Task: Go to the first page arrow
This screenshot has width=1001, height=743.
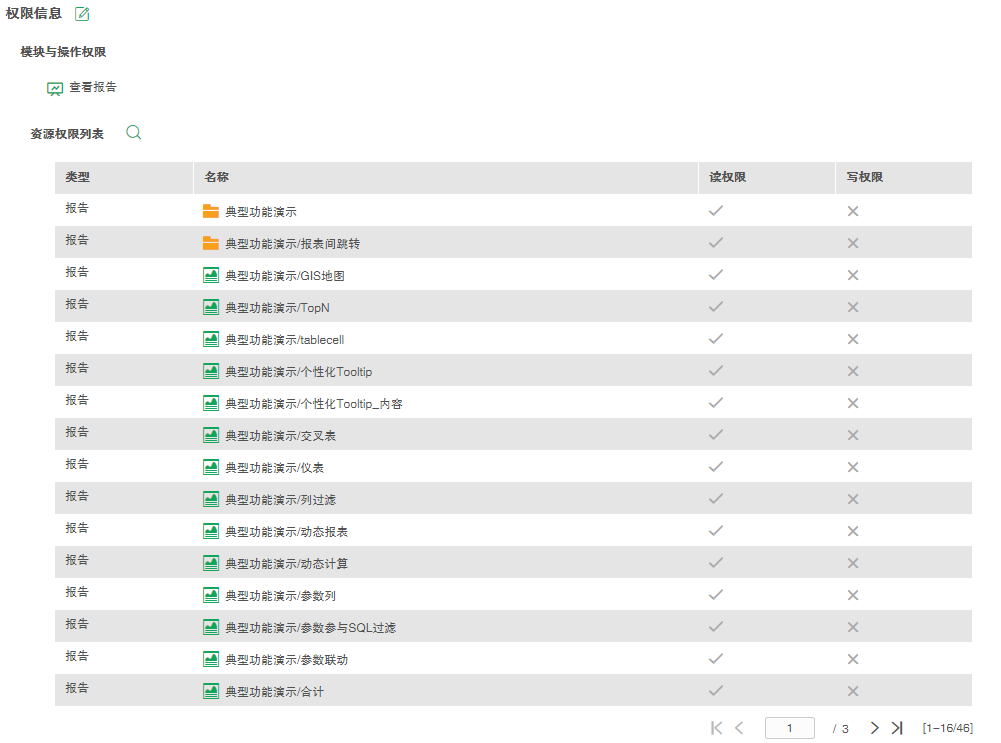Action: (716, 728)
